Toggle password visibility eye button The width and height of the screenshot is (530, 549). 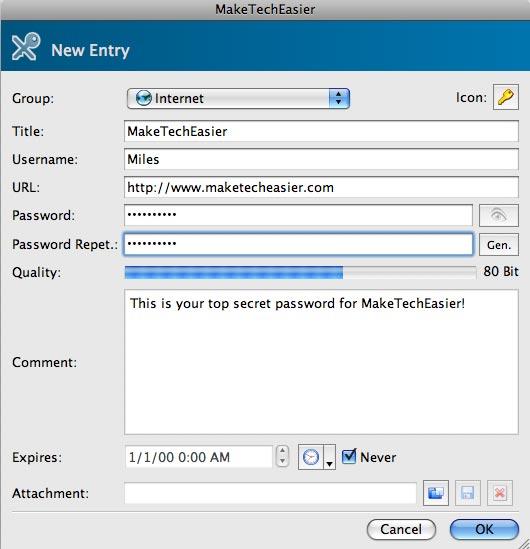(498, 215)
